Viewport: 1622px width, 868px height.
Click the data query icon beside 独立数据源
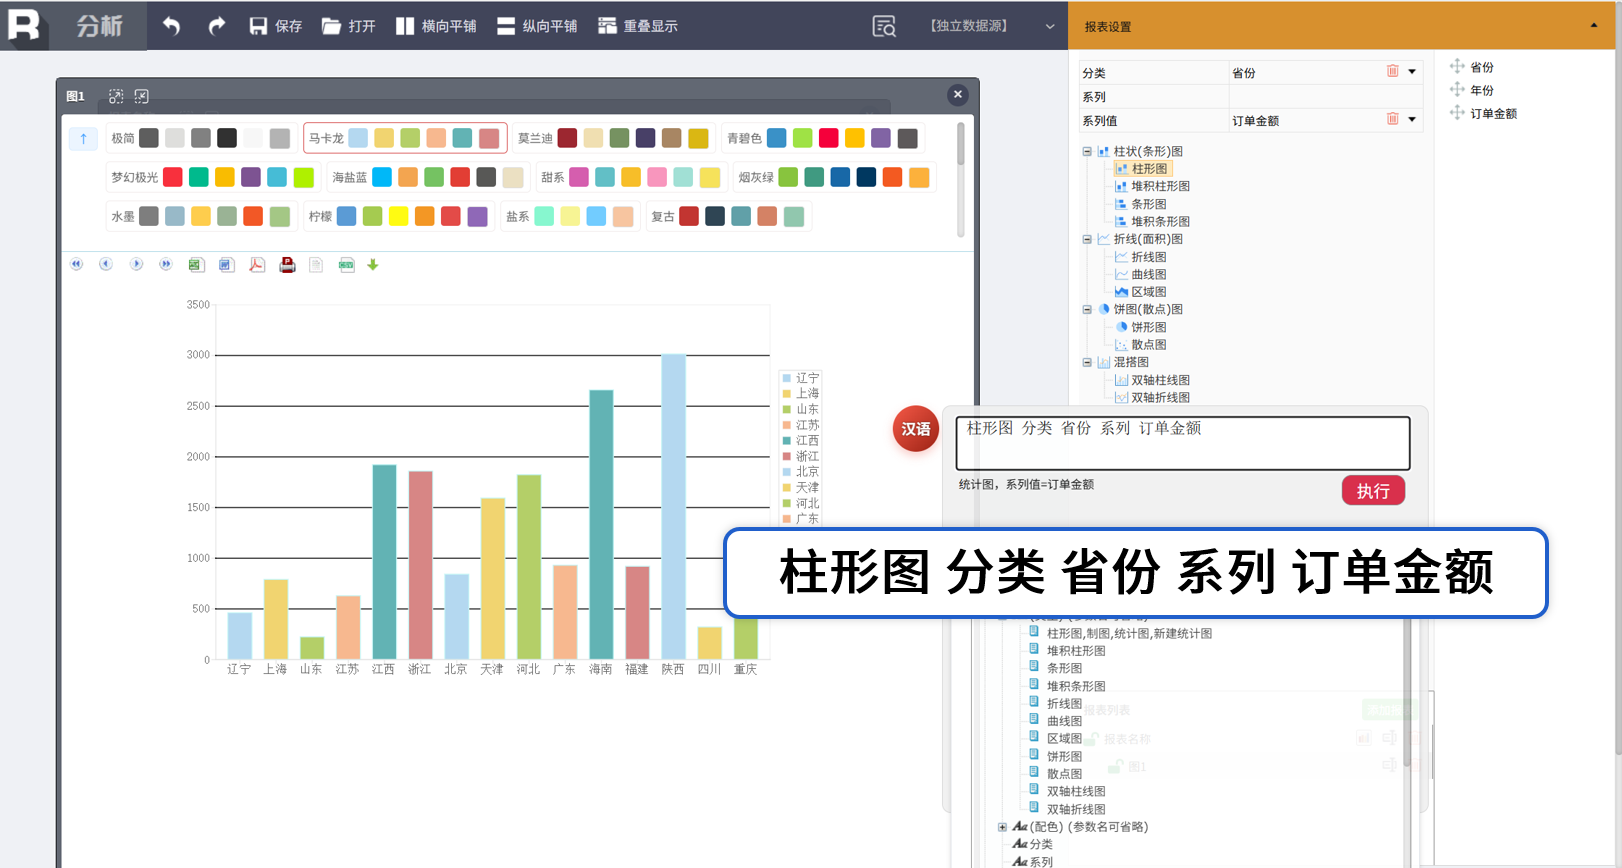pos(884,26)
